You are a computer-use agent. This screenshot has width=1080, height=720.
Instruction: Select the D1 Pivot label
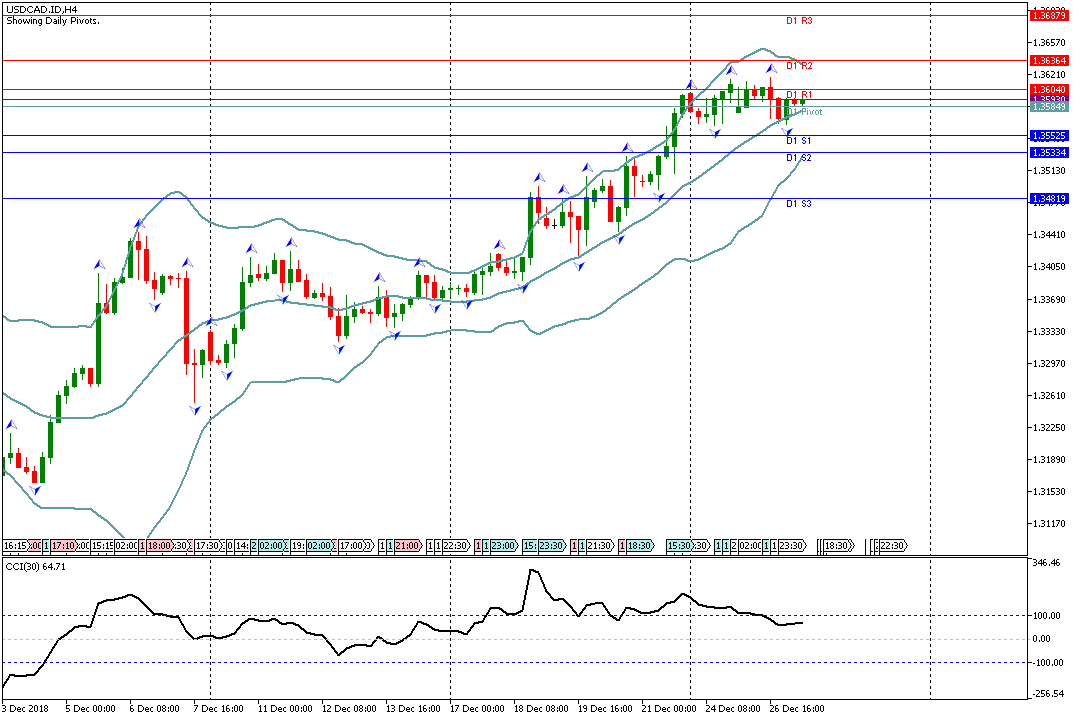[x=804, y=112]
